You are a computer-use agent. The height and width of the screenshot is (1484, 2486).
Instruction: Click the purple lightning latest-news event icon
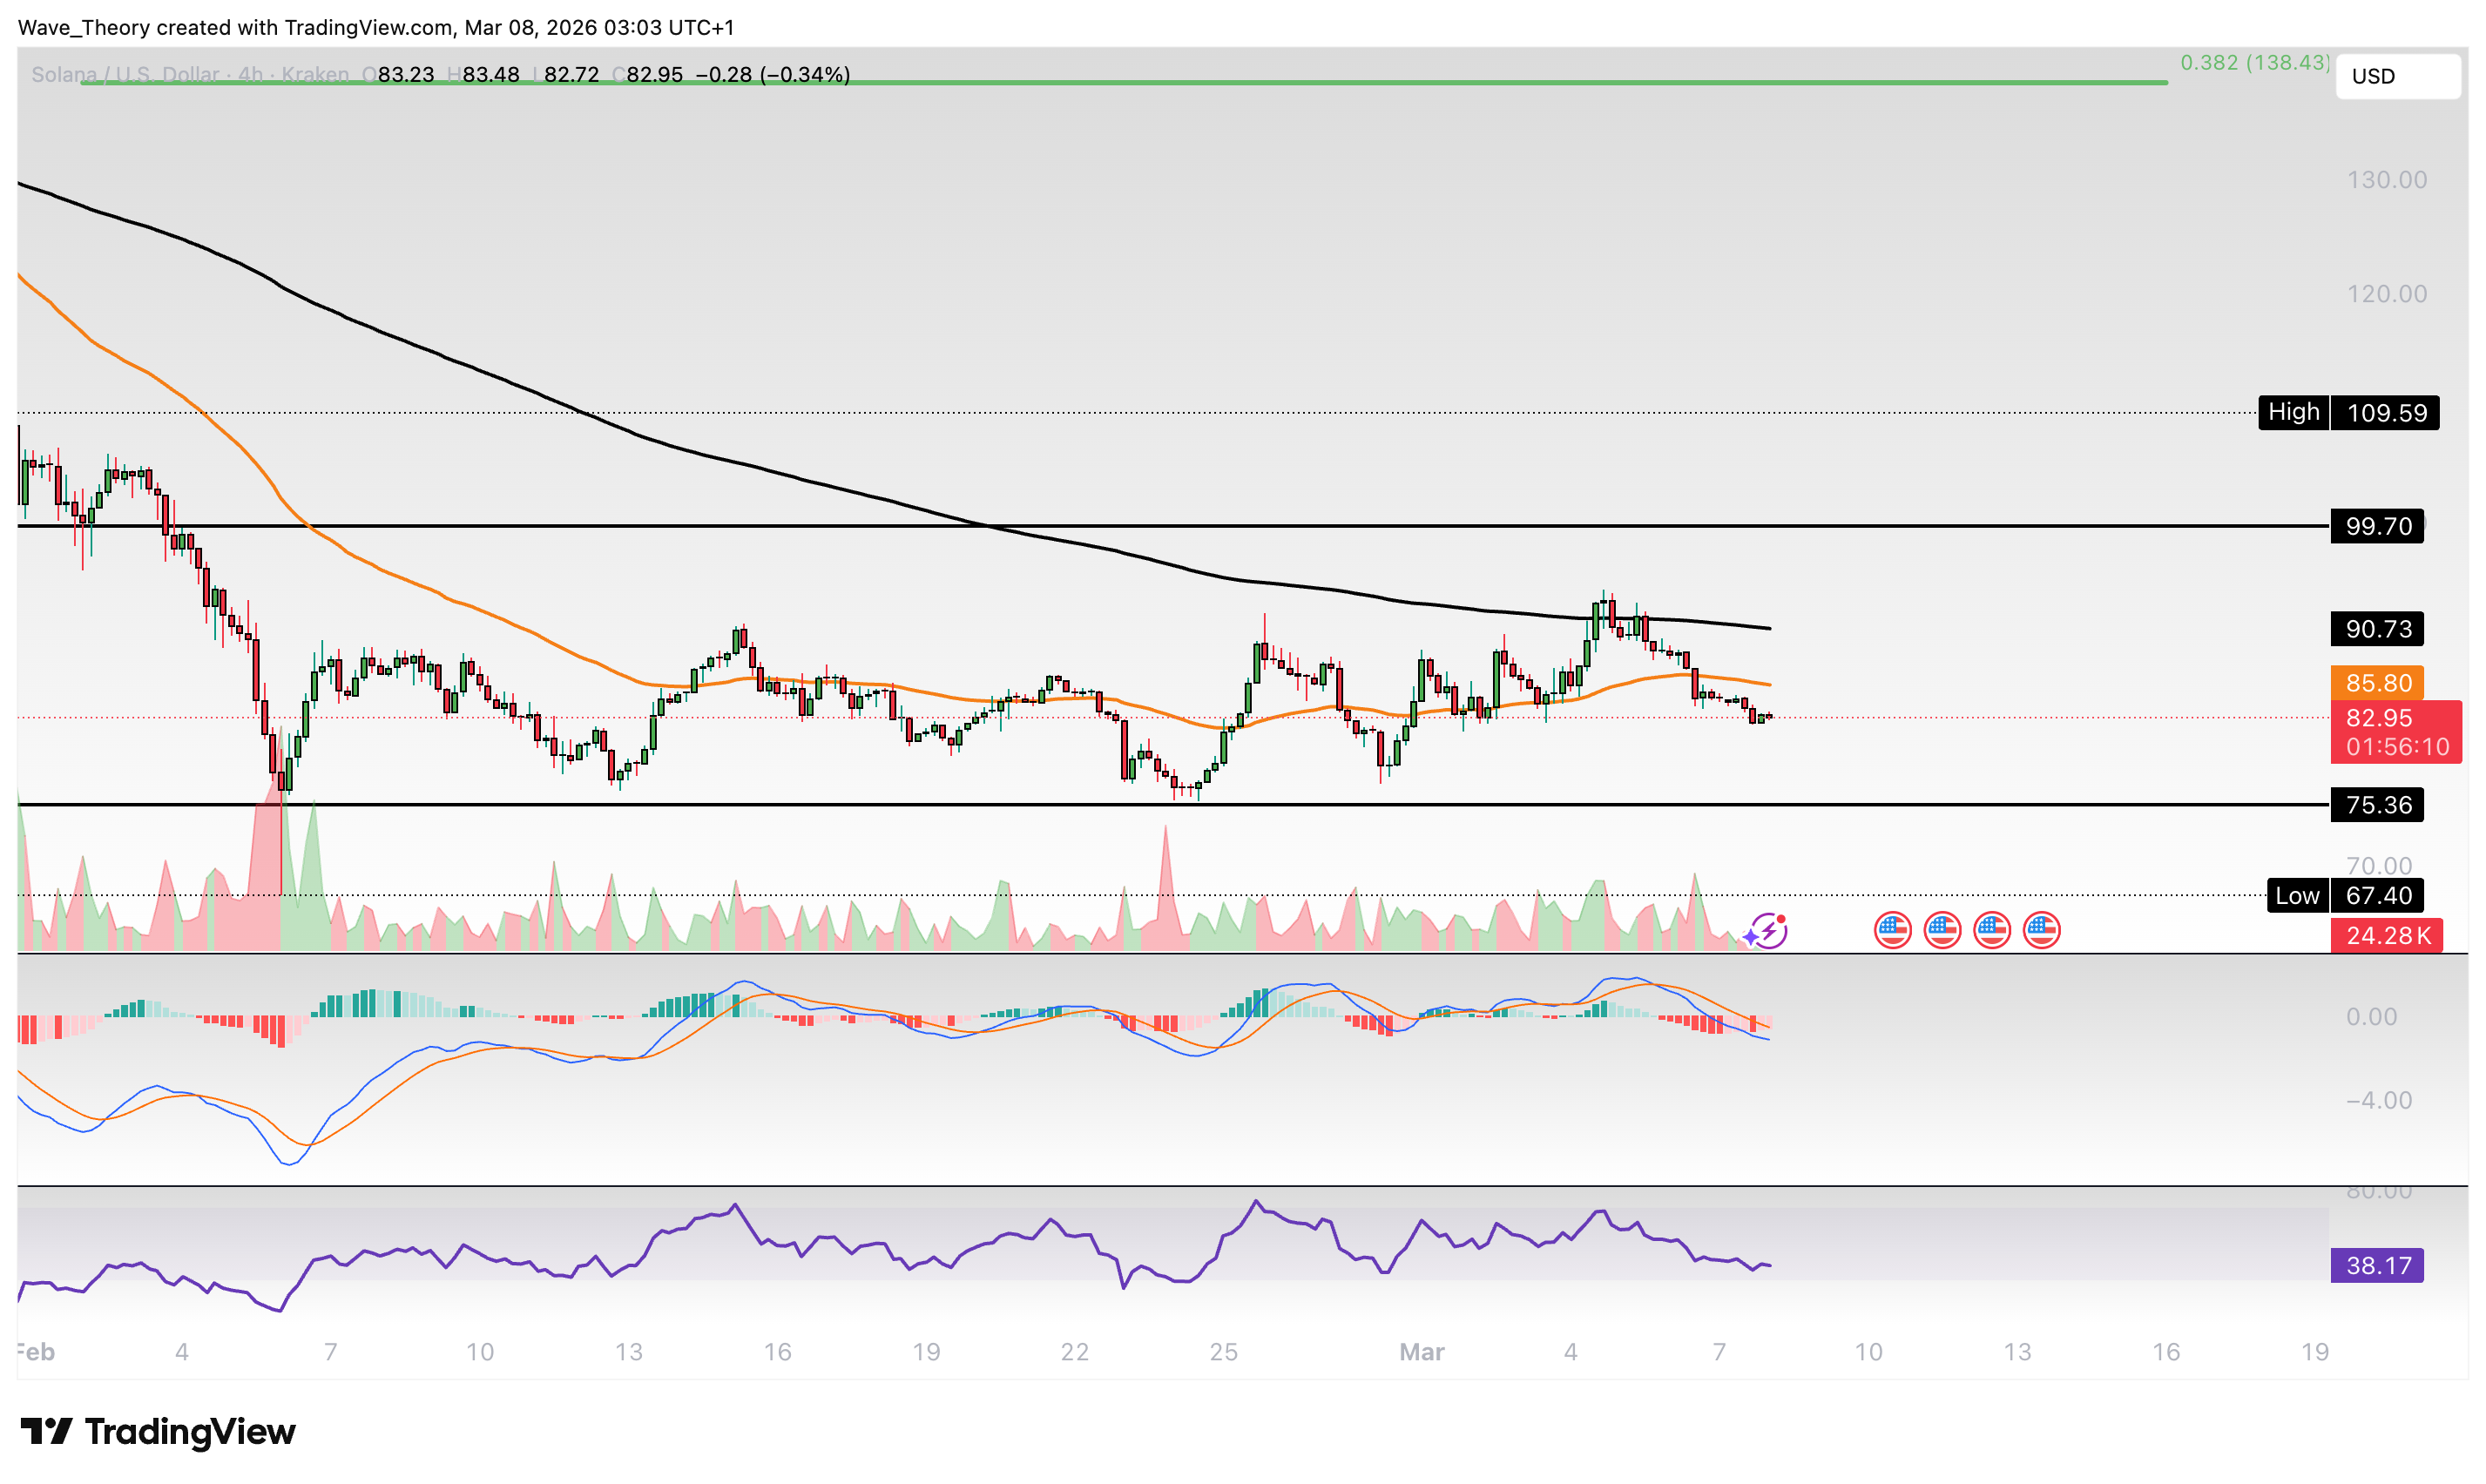point(1770,930)
